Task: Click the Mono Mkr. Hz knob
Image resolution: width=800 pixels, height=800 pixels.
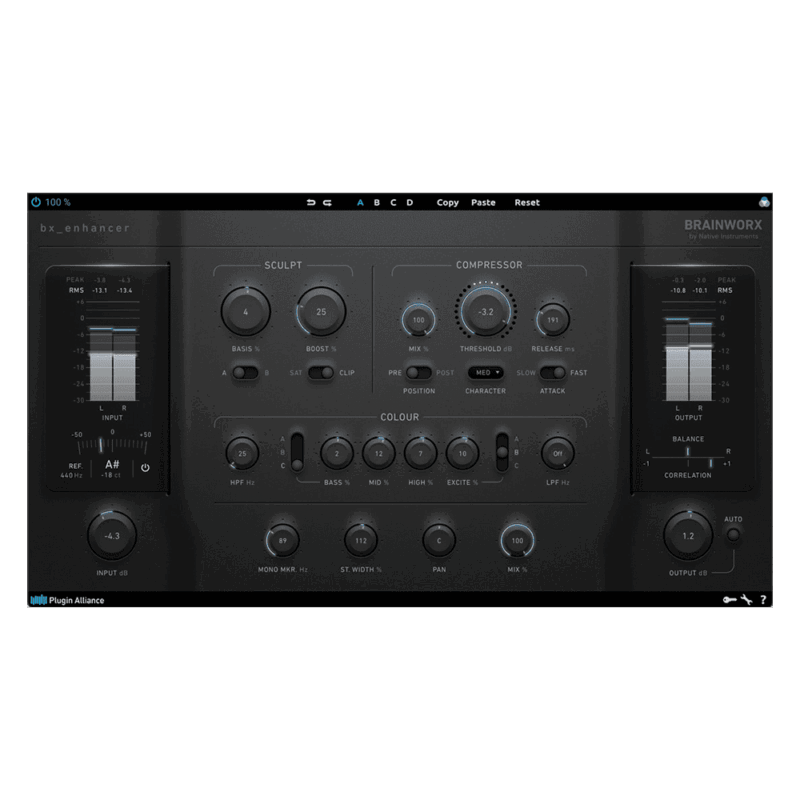Action: [x=282, y=540]
